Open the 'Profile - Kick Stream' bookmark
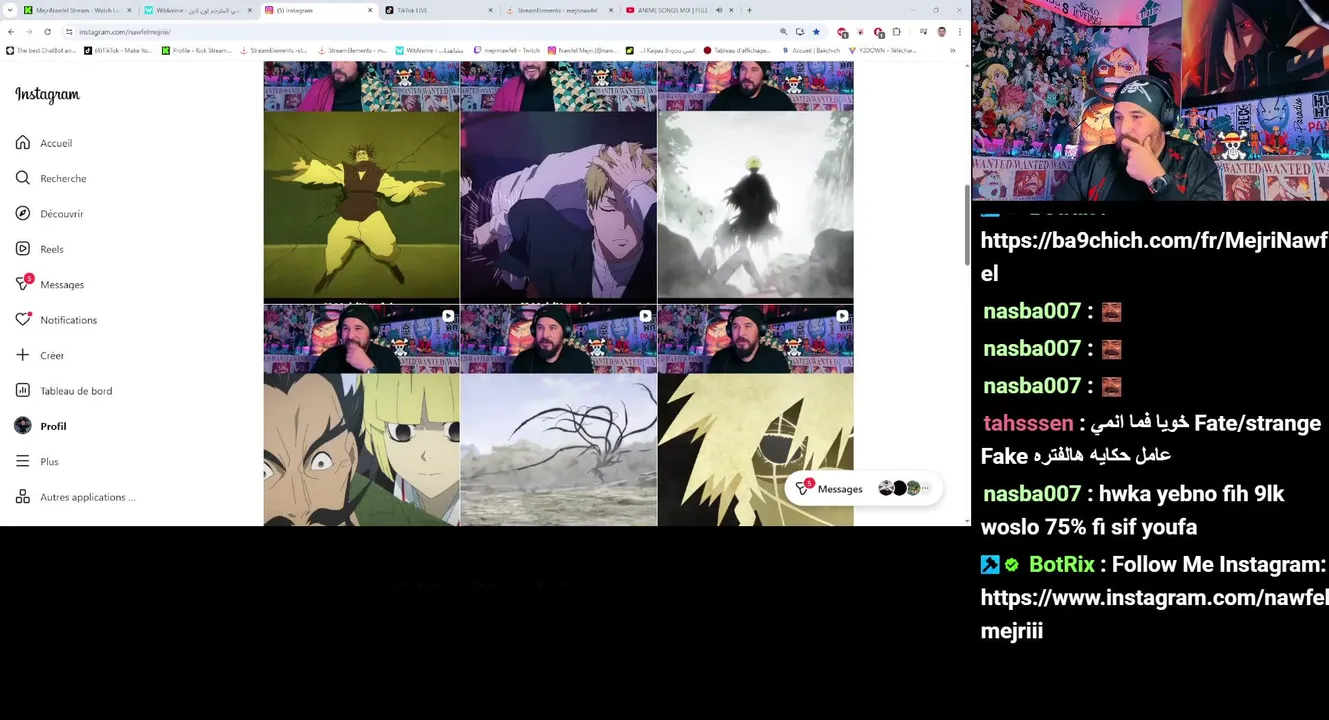 [x=196, y=50]
